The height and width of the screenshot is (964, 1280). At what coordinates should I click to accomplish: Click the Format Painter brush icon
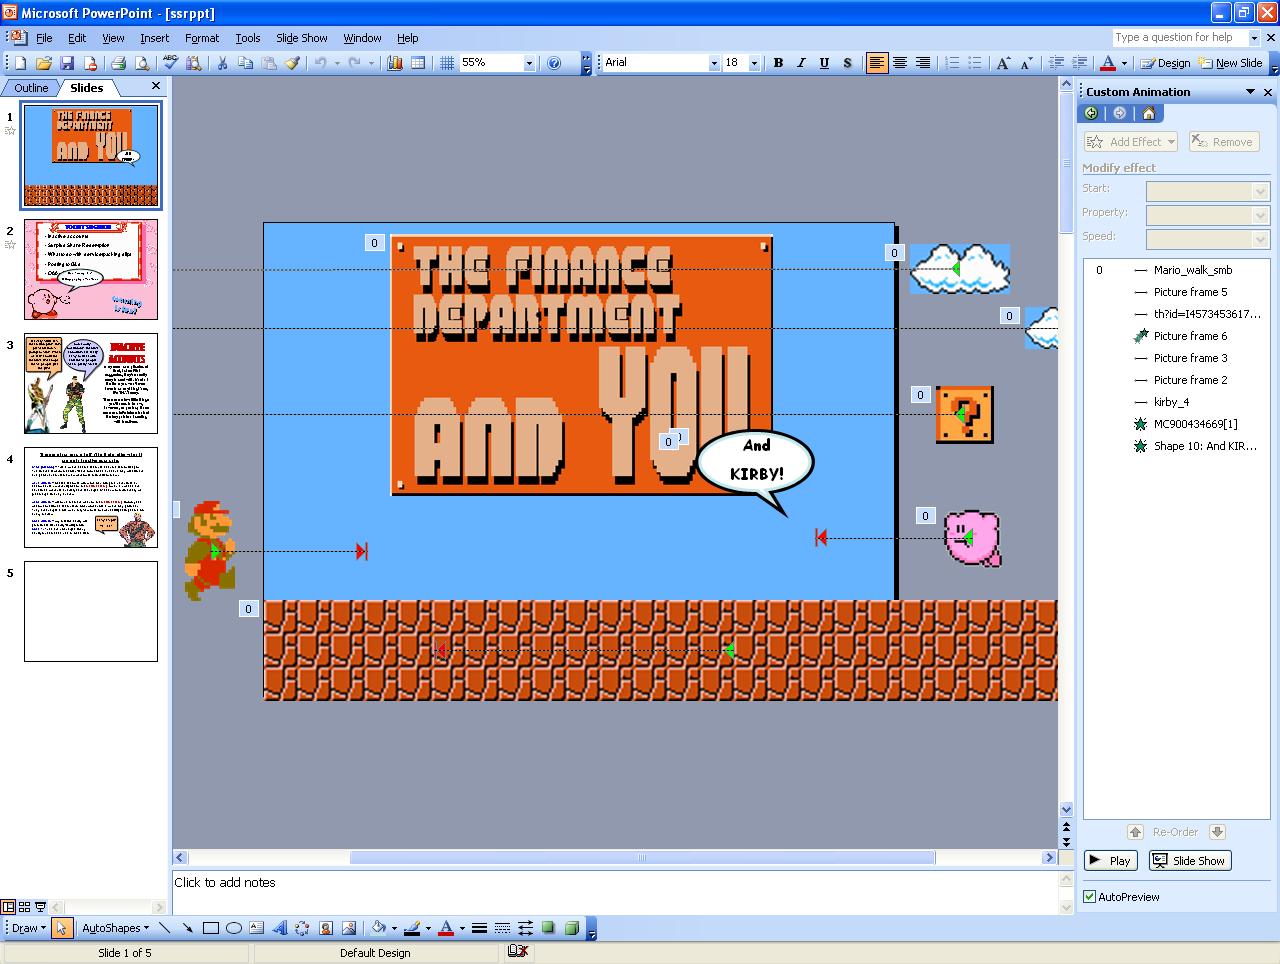[293, 63]
